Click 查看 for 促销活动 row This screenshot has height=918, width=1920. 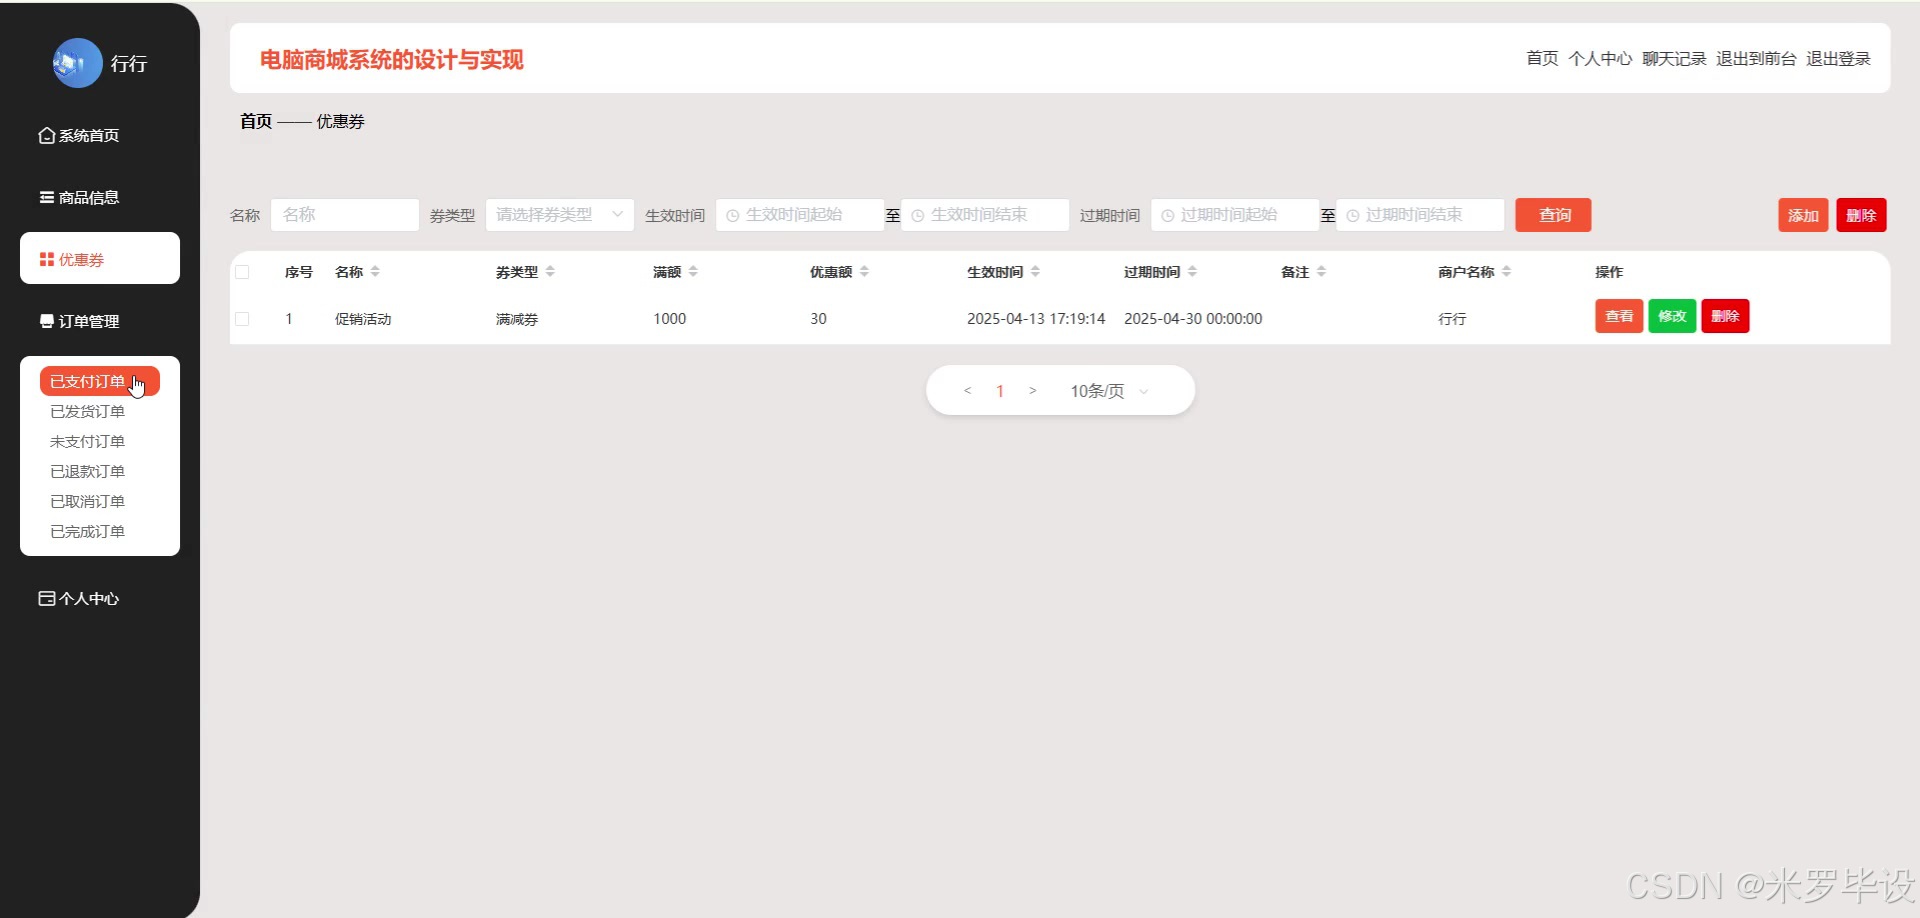click(1619, 316)
